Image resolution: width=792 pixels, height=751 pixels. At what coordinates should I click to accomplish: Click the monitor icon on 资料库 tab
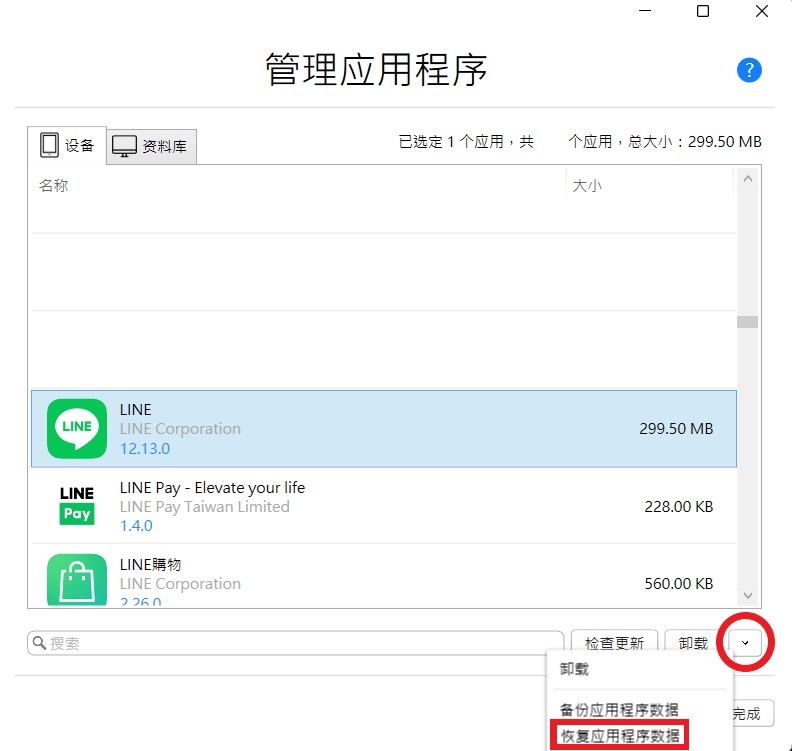124,146
